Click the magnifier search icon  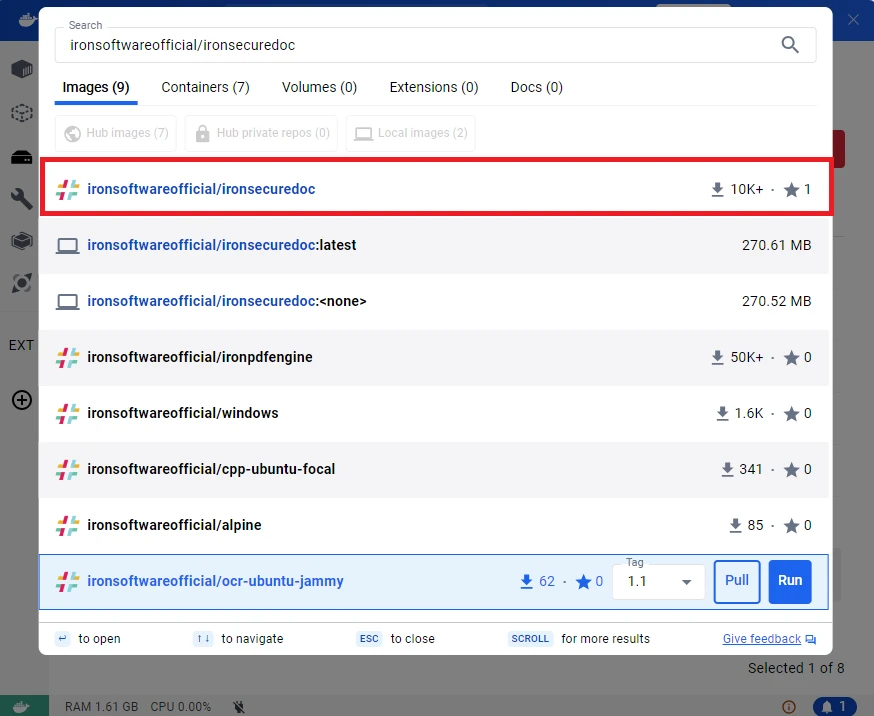[x=790, y=45]
